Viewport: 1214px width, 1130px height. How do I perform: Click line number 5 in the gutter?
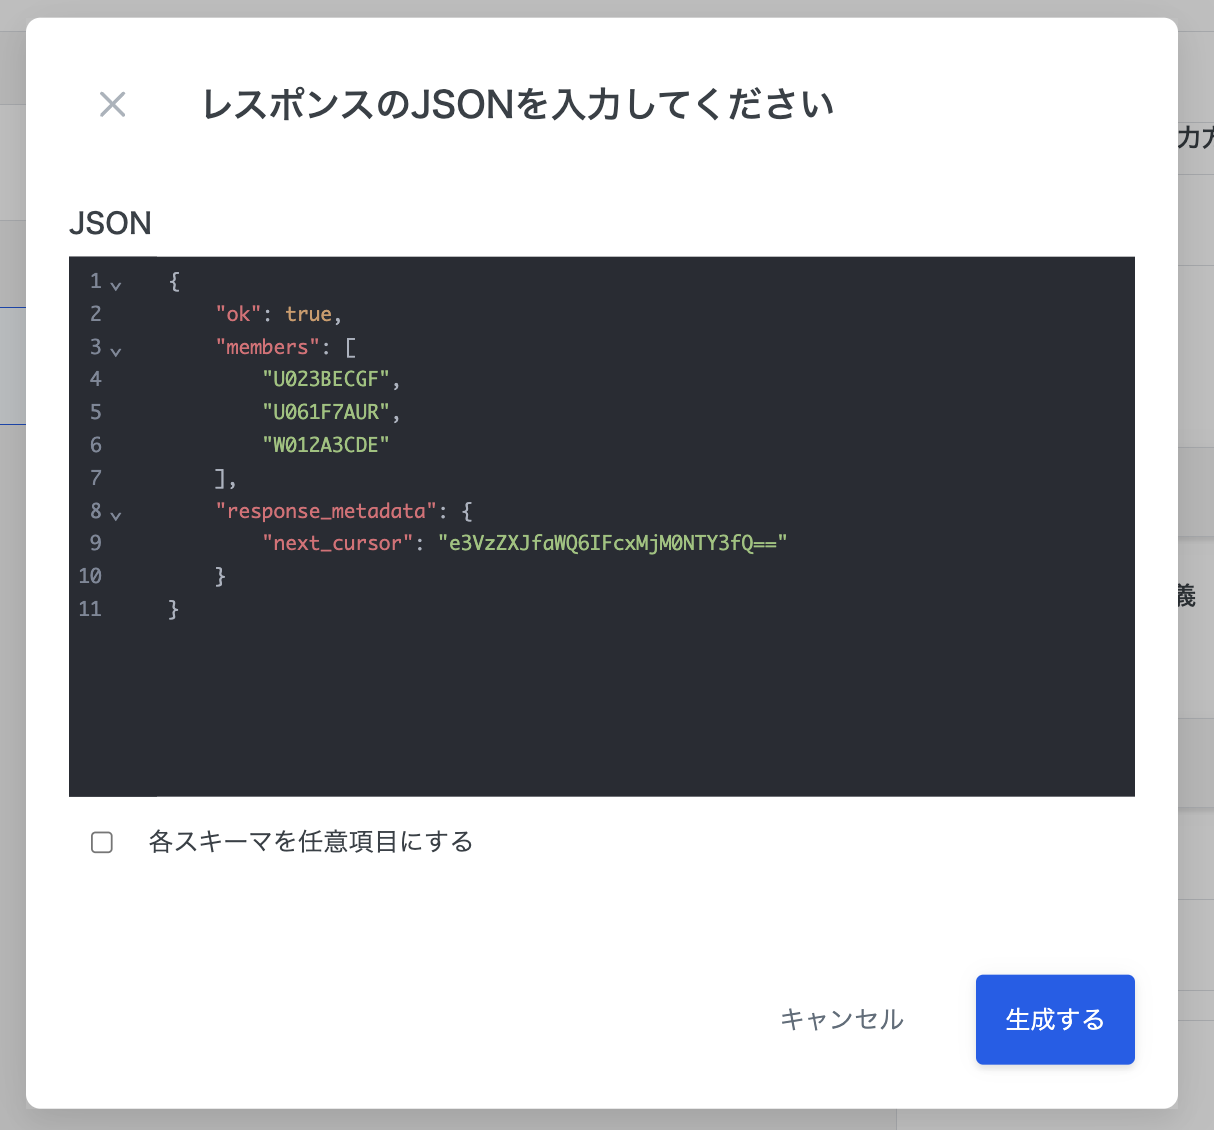tap(96, 411)
